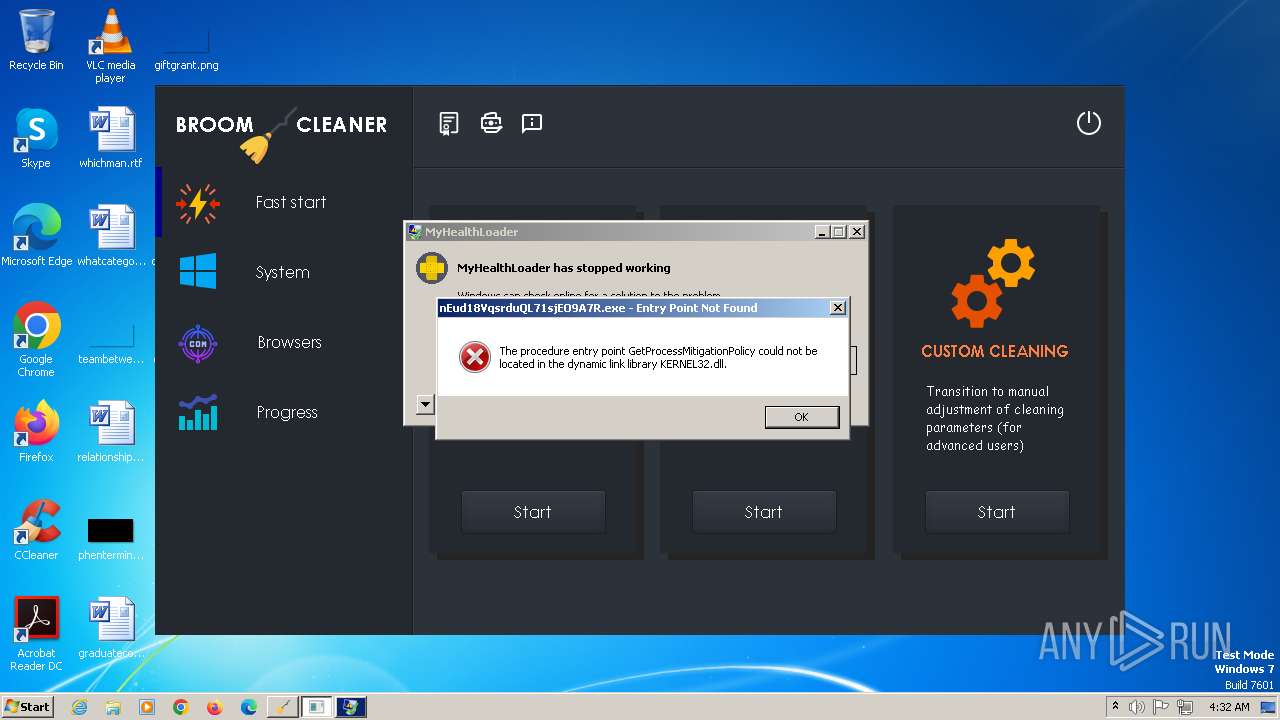Click OK in Entry Point Not Found dialog
The image size is (1280, 720).
point(801,417)
